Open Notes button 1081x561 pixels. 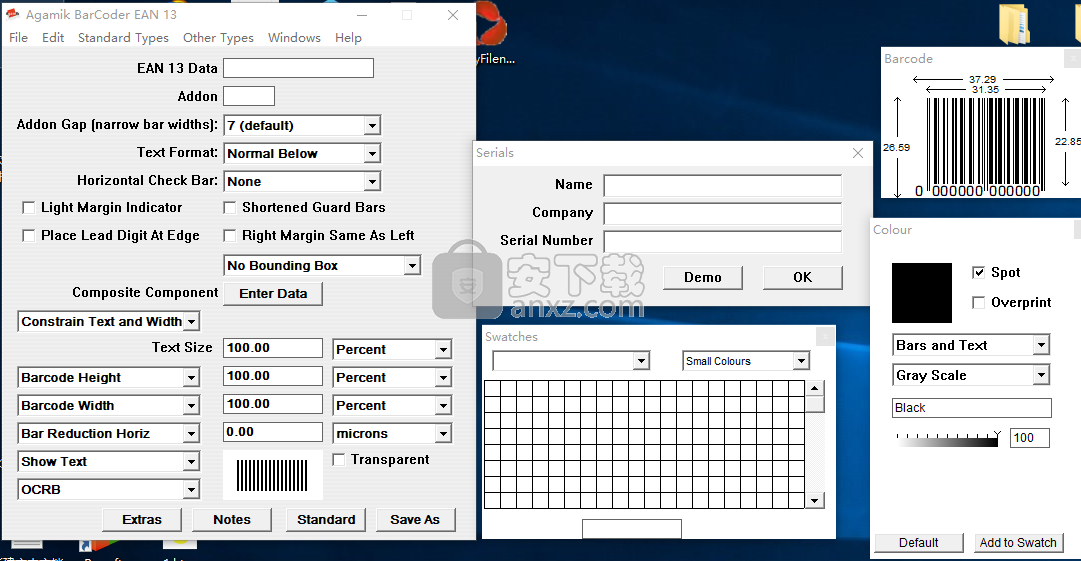[x=232, y=520]
